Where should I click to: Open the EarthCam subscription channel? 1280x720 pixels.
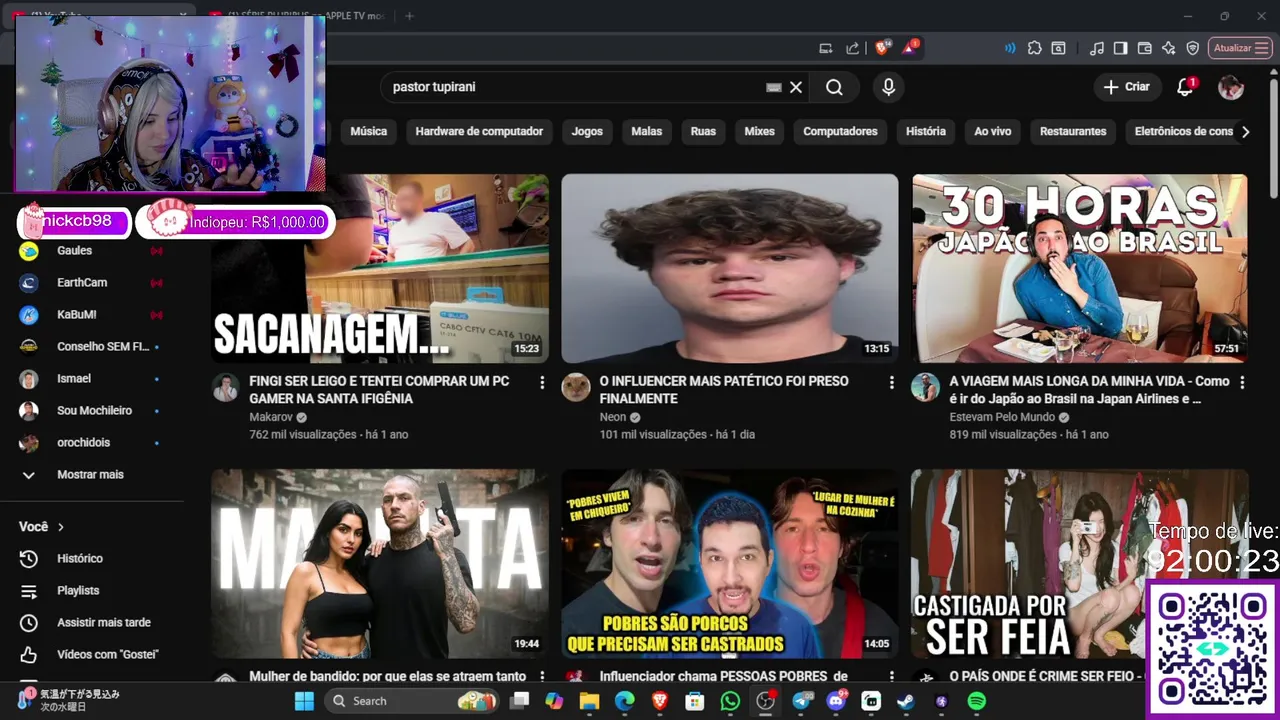[92, 282]
